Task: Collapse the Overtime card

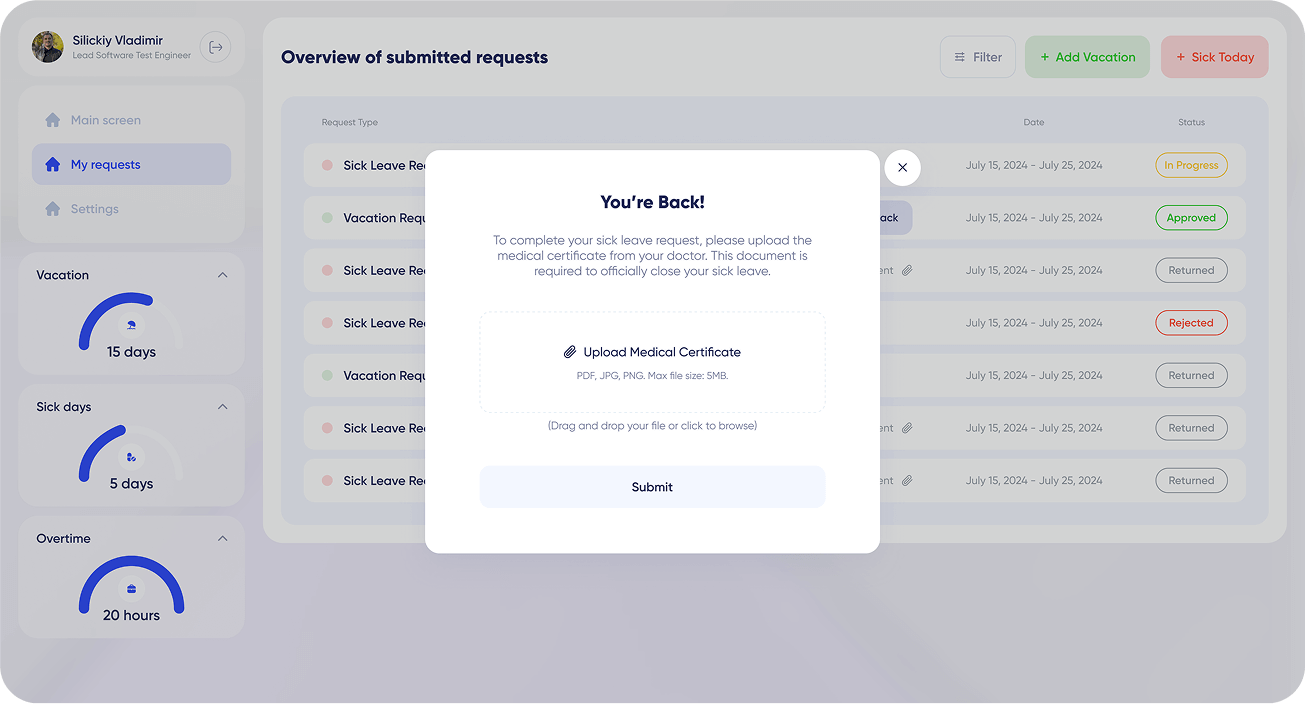Action: 222,538
